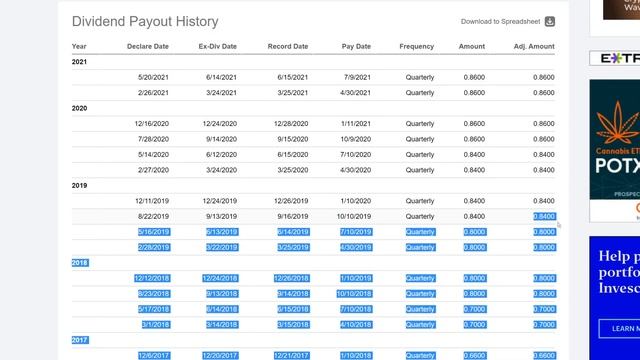Click the 2020 year row label
Screen dimensions: 640x360
point(79,108)
